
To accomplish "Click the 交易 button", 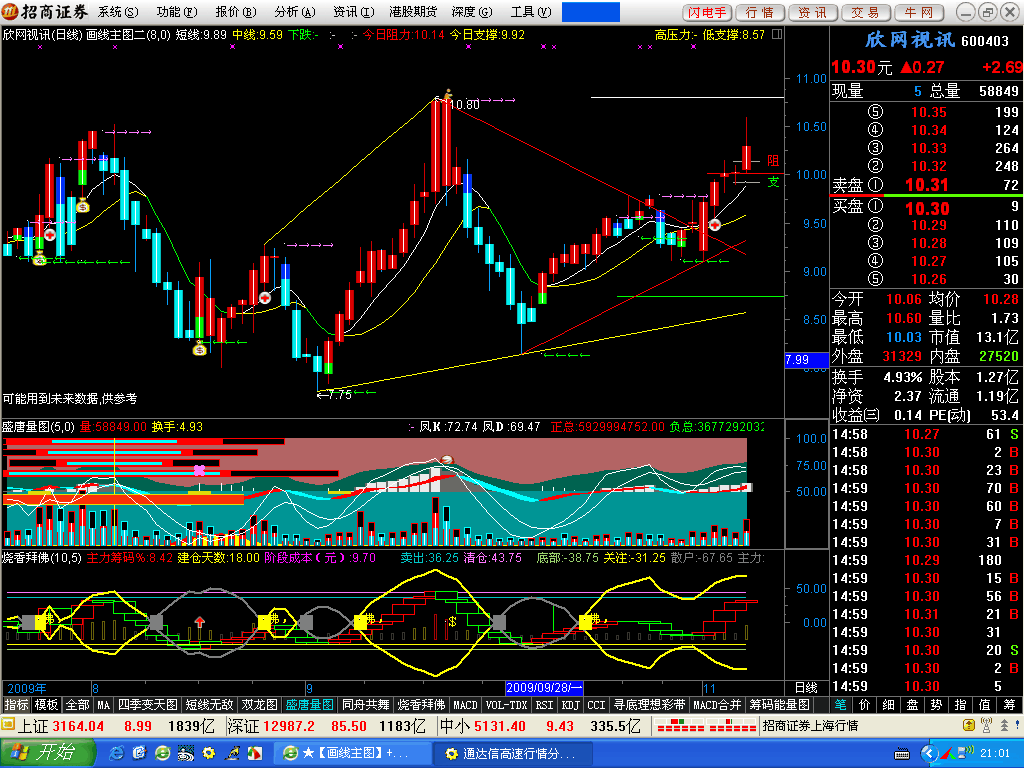I will [865, 12].
